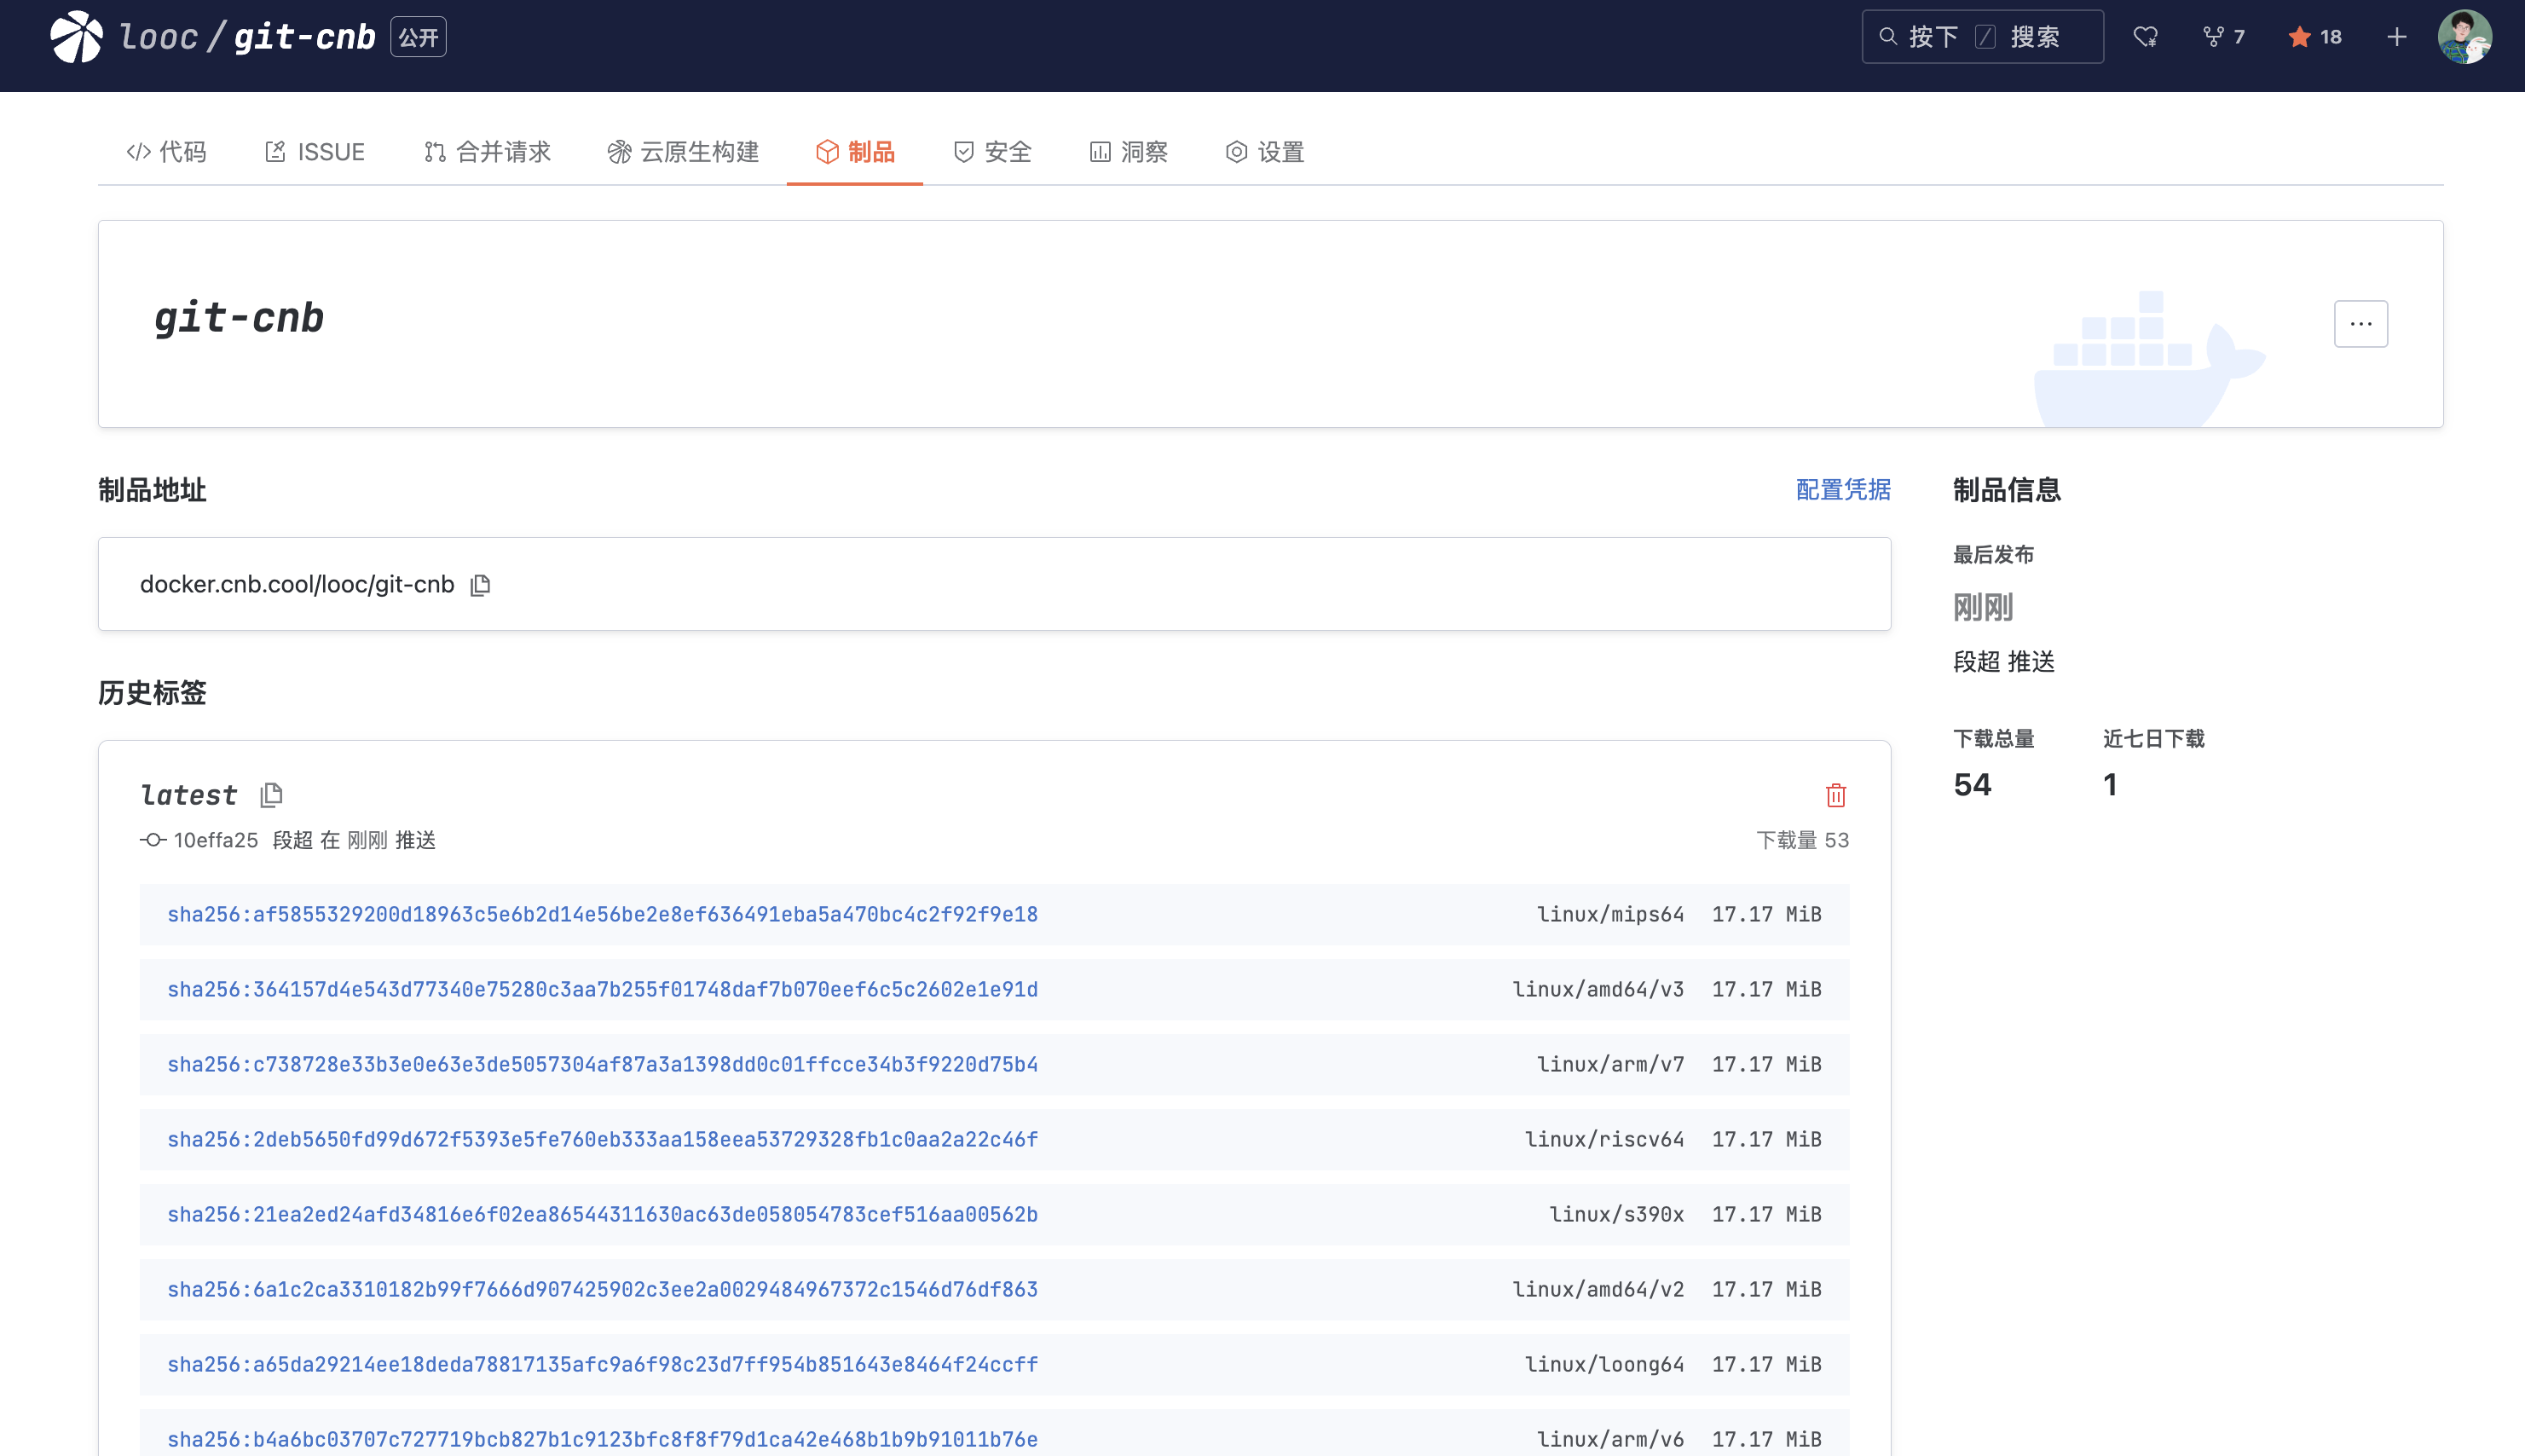This screenshot has width=2525, height=1456.
Task: Open the more actions menu on git-cnb card
Action: click(2360, 323)
